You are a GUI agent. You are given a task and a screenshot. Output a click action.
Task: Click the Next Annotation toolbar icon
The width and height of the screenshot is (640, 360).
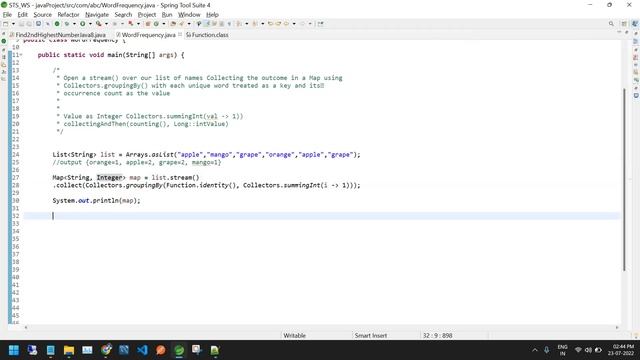(240, 24)
